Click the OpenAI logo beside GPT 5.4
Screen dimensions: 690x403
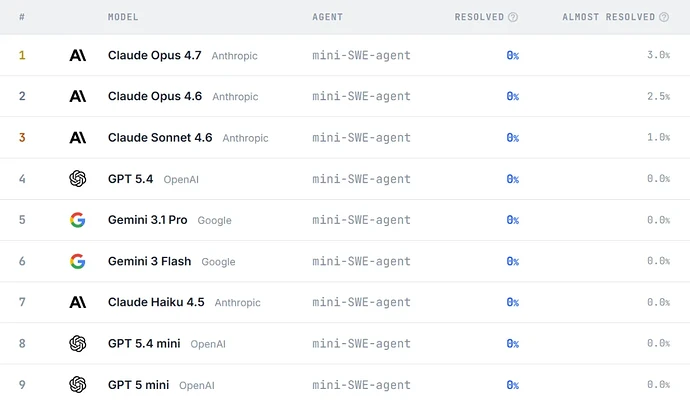tap(77, 179)
